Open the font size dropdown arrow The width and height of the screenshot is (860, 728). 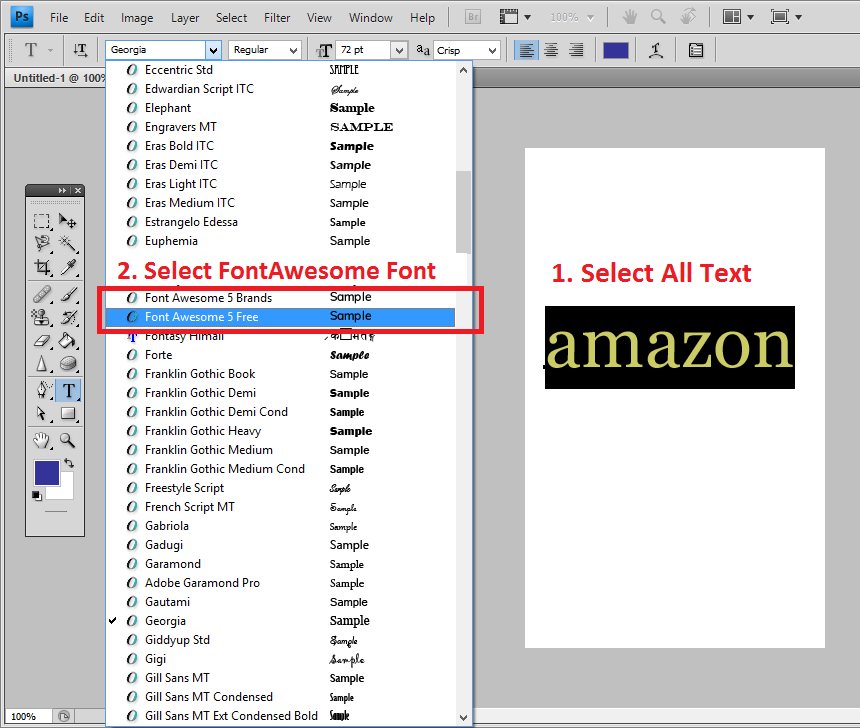400,50
